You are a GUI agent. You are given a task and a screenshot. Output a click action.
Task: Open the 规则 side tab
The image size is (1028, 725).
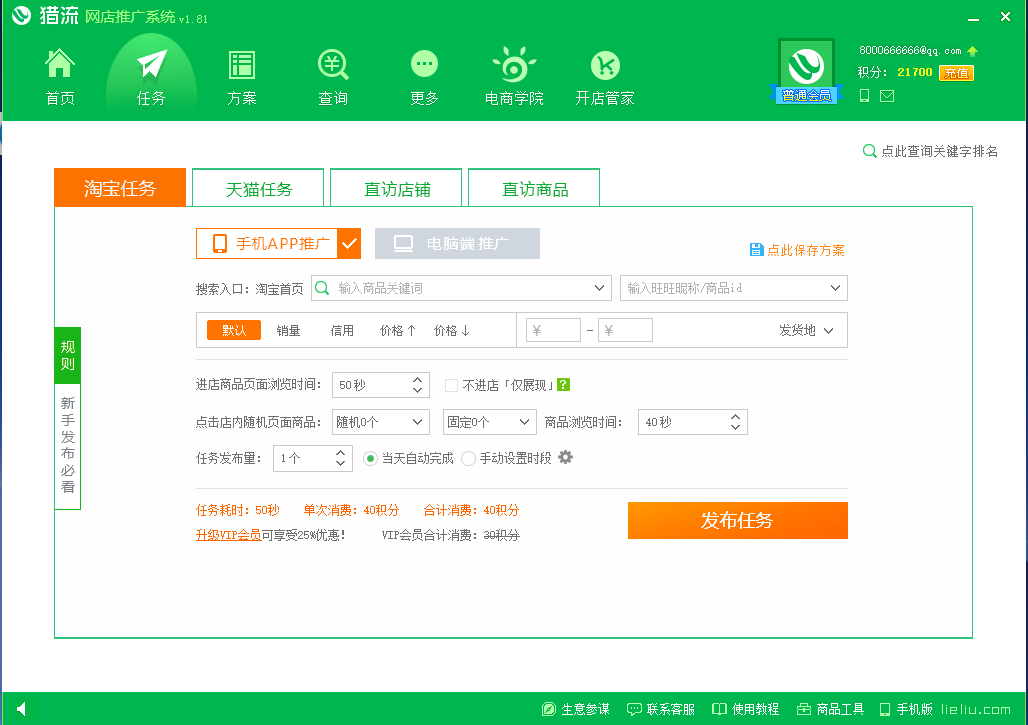pos(68,355)
